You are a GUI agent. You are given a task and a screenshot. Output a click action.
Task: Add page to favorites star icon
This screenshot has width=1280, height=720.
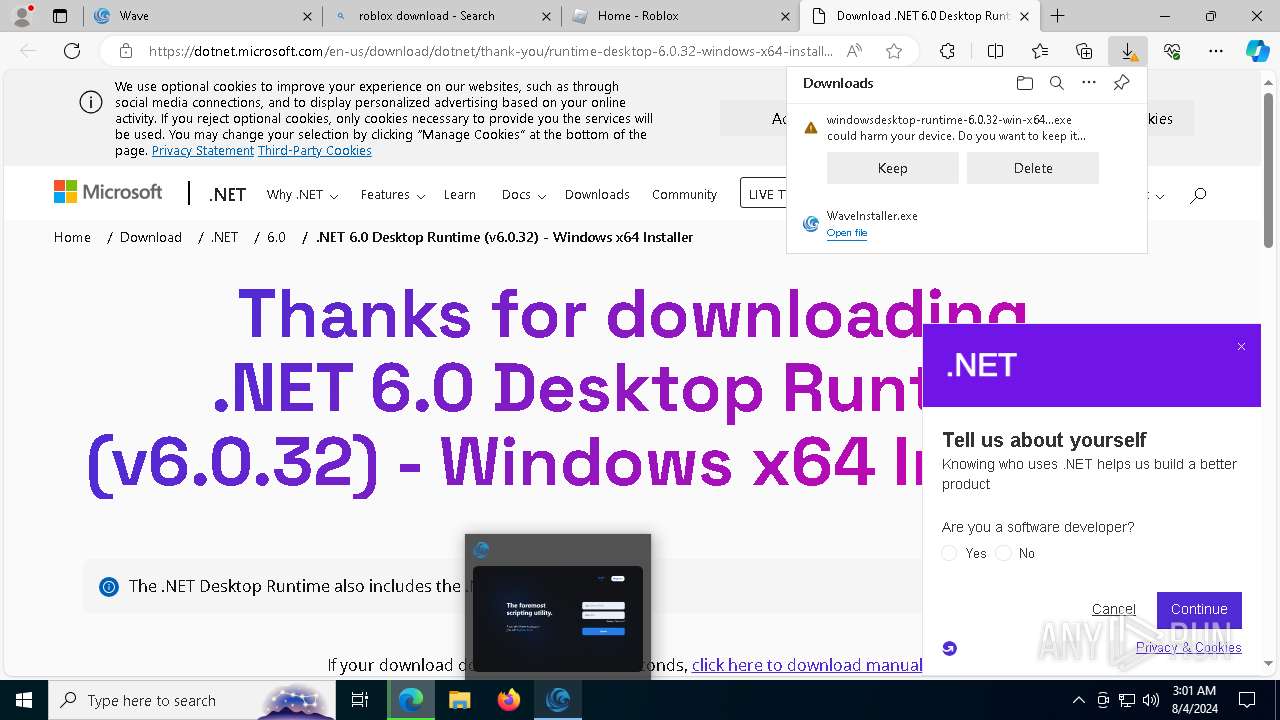[x=894, y=51]
